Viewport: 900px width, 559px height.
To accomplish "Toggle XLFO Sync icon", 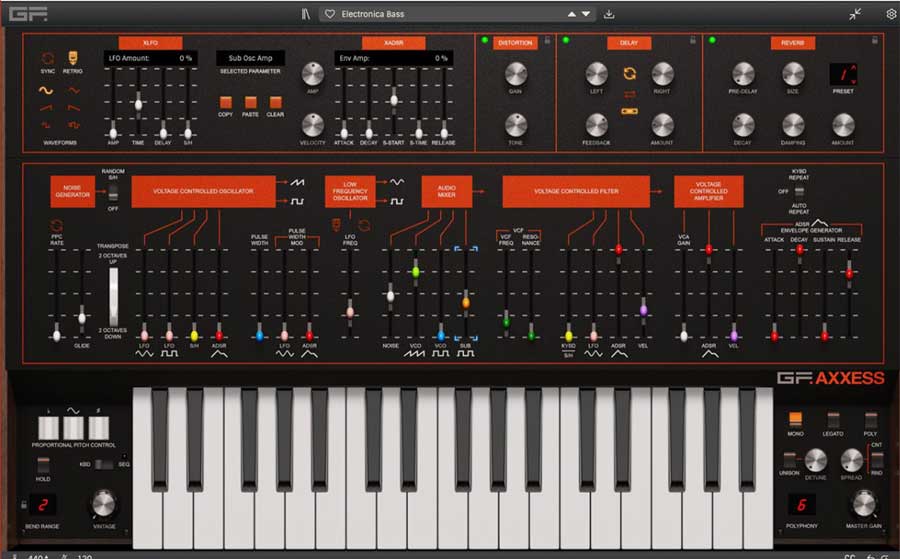I will [x=48, y=58].
